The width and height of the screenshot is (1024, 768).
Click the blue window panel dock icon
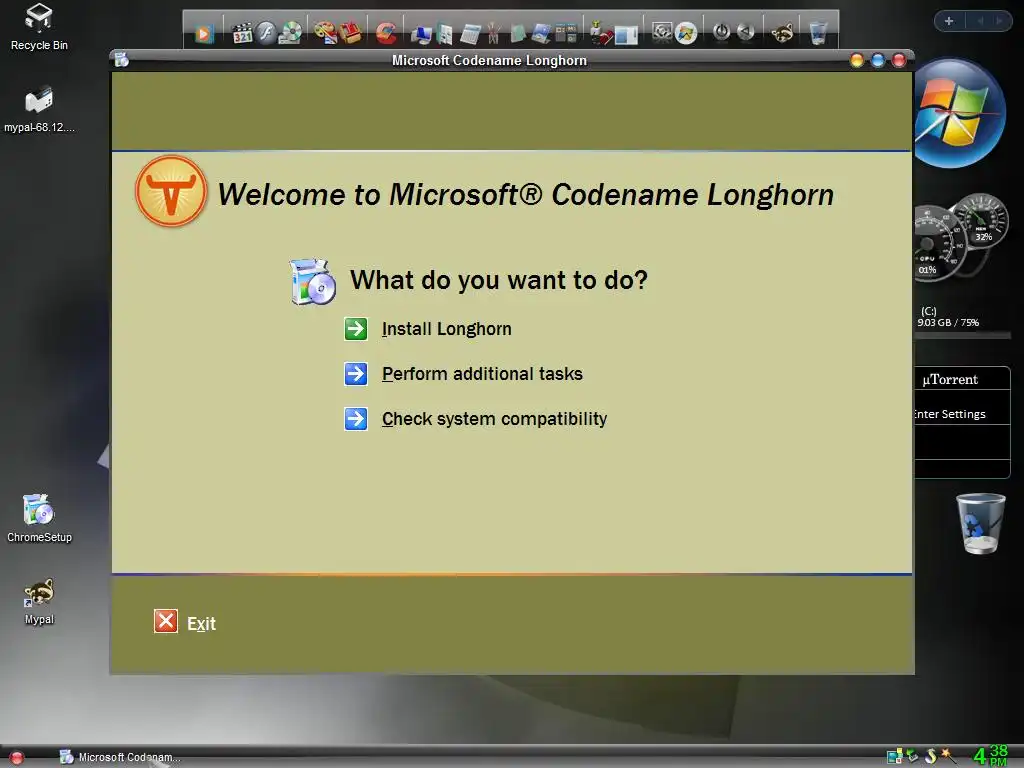click(x=626, y=35)
